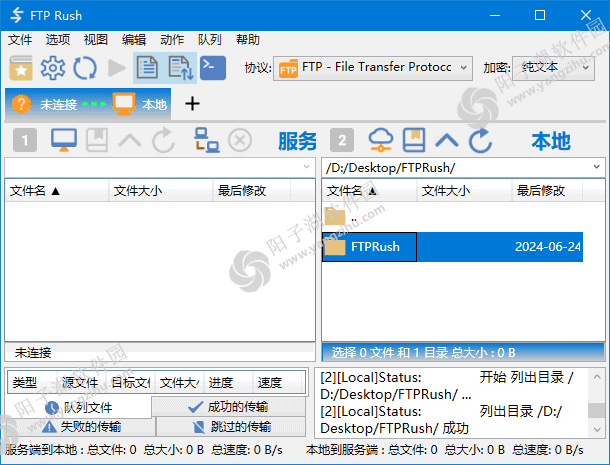Open the 队列 menu
610x465 pixels.
(210, 40)
